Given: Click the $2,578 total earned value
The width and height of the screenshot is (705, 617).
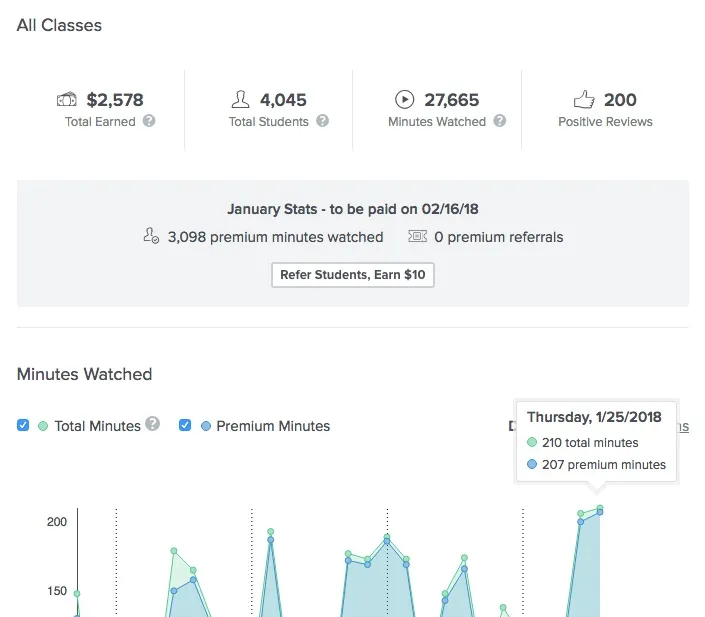Looking at the screenshot, I should (115, 100).
